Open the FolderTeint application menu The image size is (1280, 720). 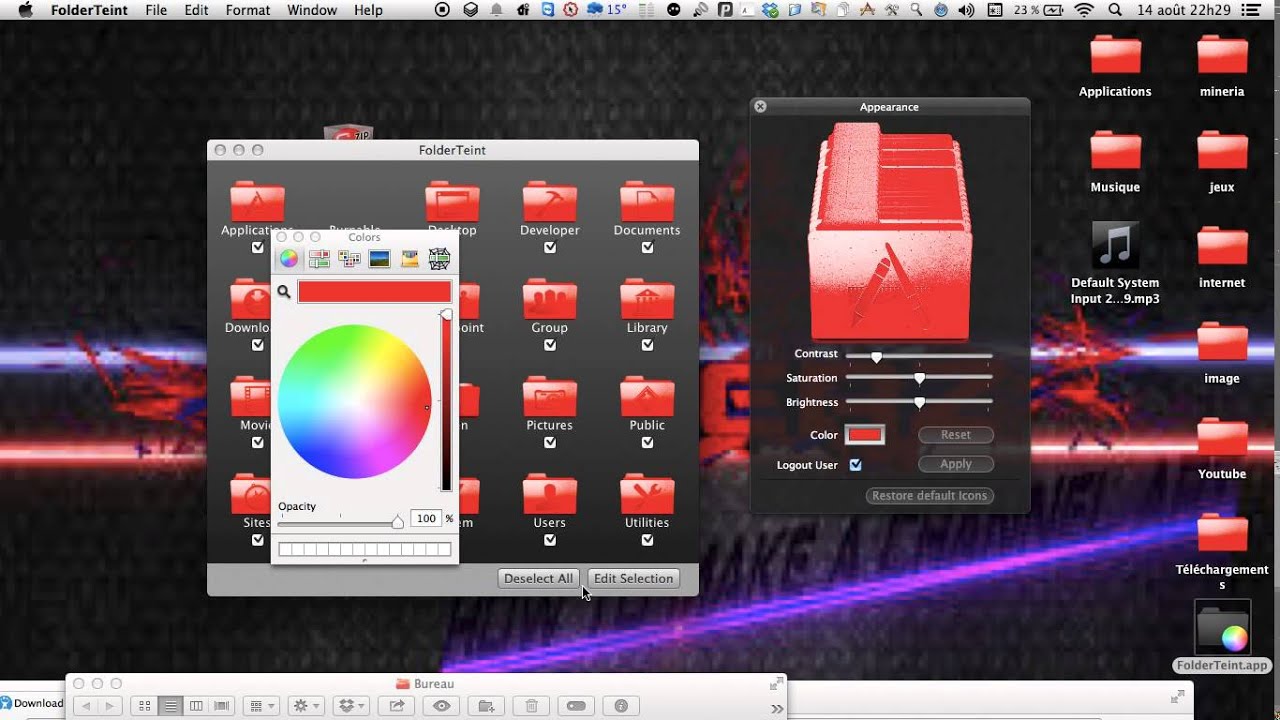click(x=89, y=10)
